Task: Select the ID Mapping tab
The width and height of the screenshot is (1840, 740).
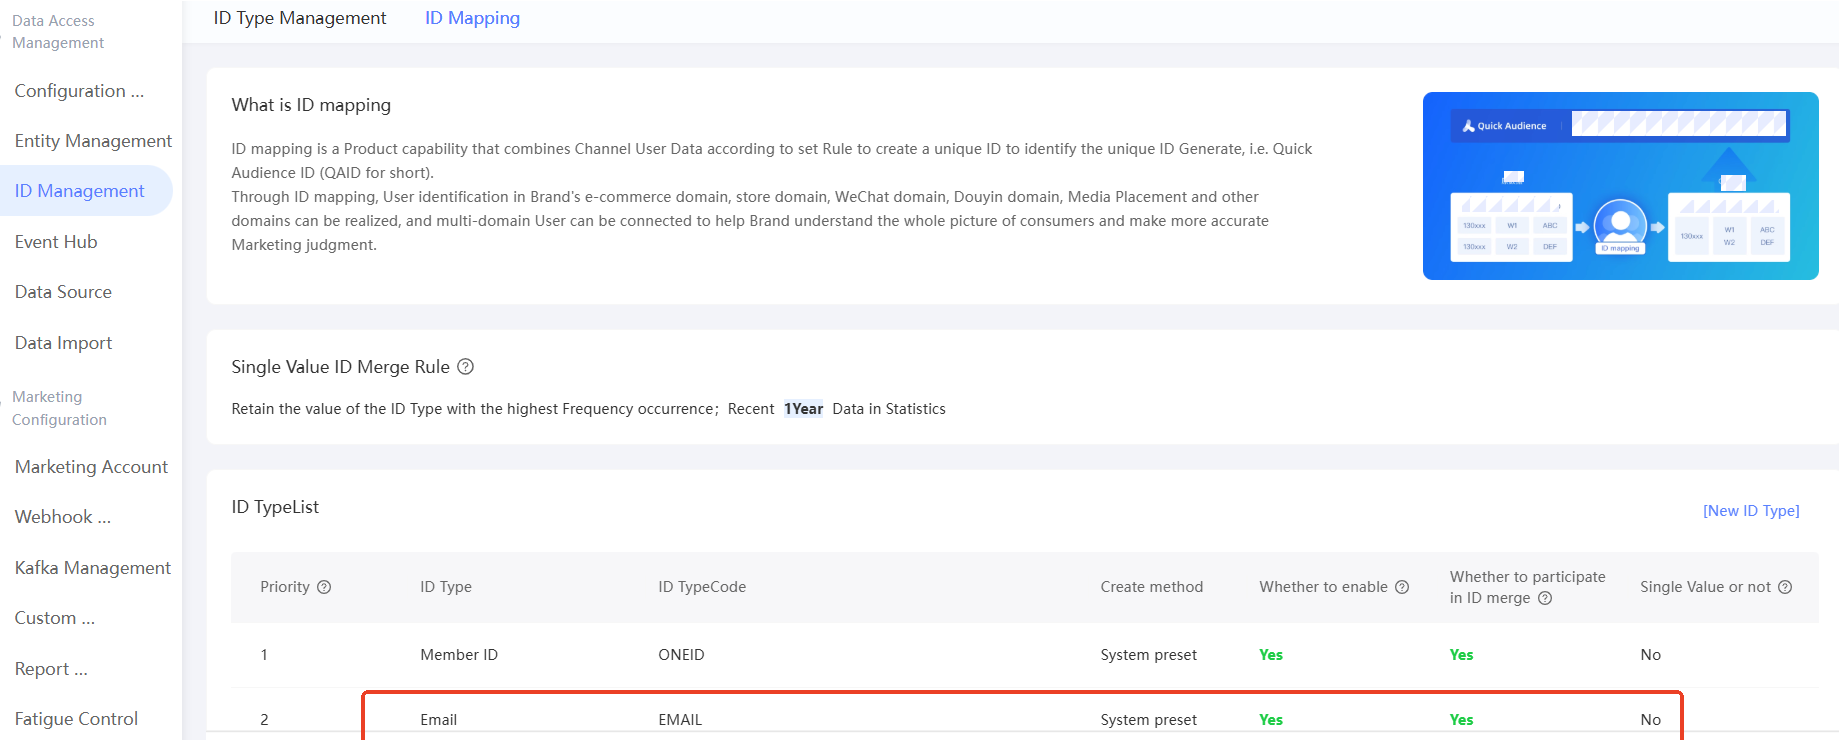Action: [472, 18]
